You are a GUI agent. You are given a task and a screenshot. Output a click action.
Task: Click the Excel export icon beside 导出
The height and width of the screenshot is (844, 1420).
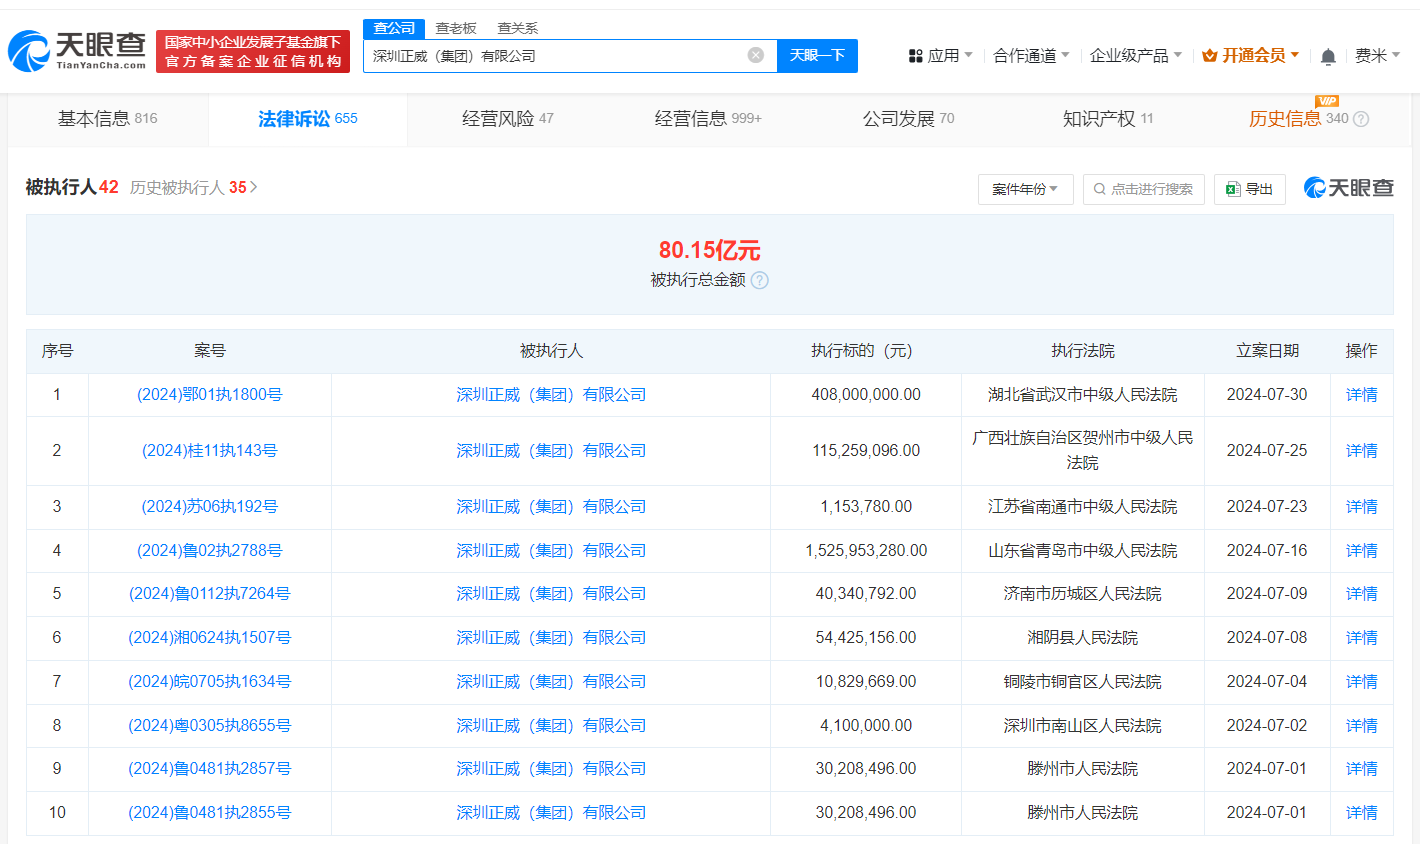click(x=1233, y=188)
